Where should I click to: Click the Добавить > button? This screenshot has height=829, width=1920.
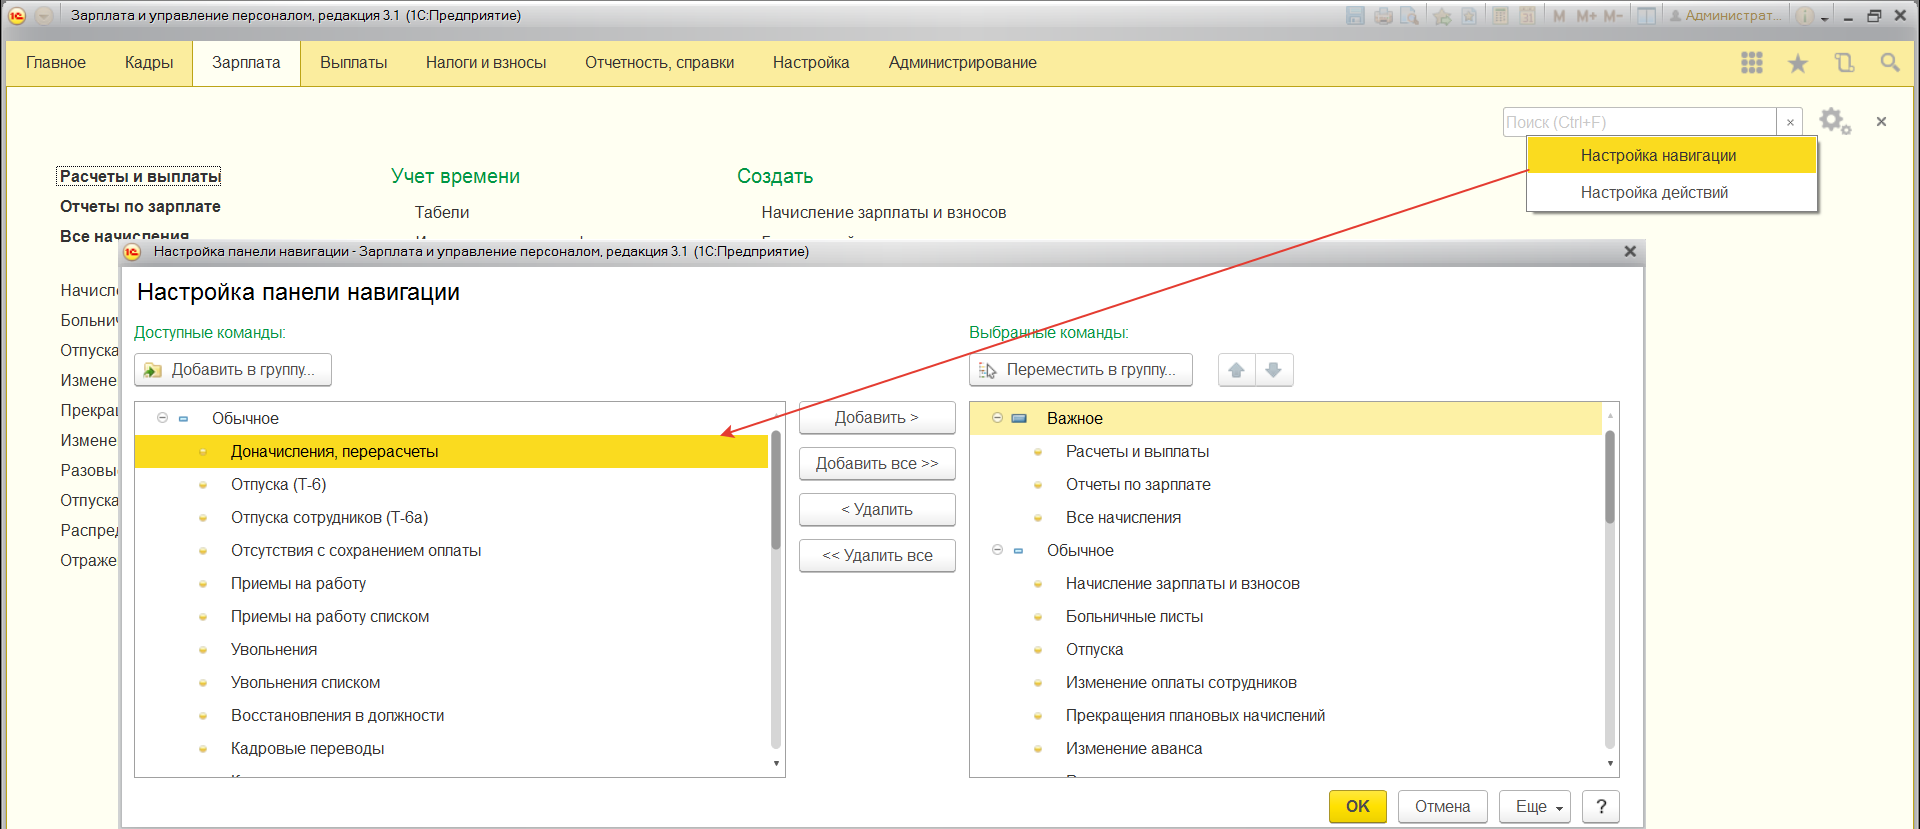click(x=877, y=418)
